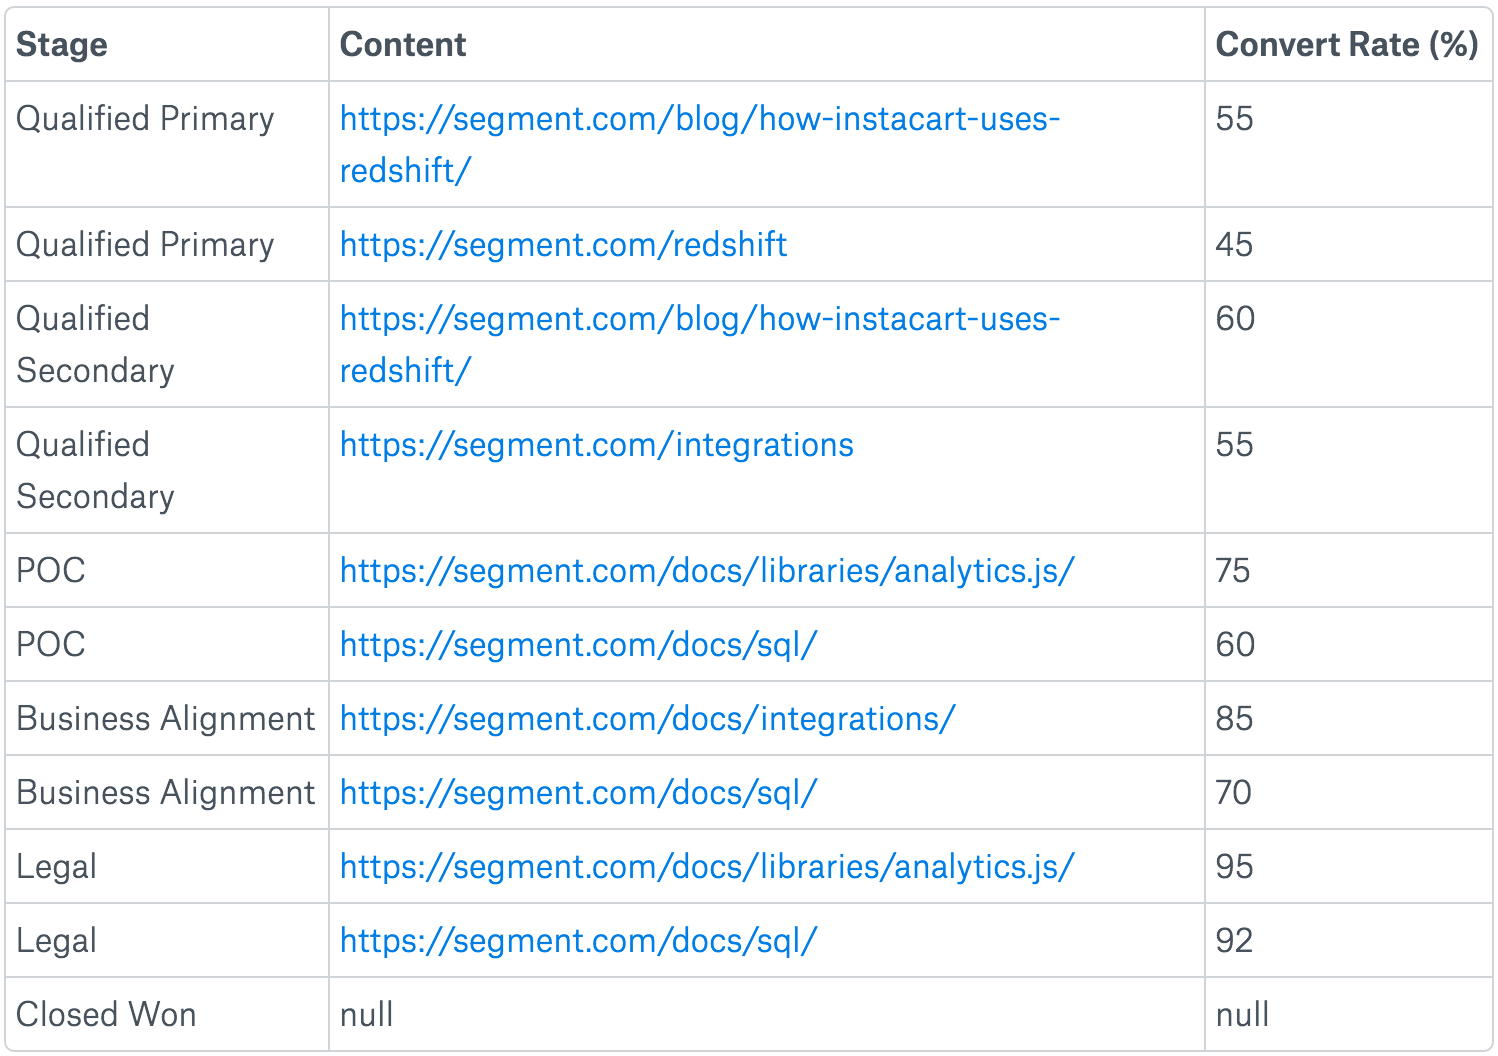Click the 85 convert rate cell

1234,719
